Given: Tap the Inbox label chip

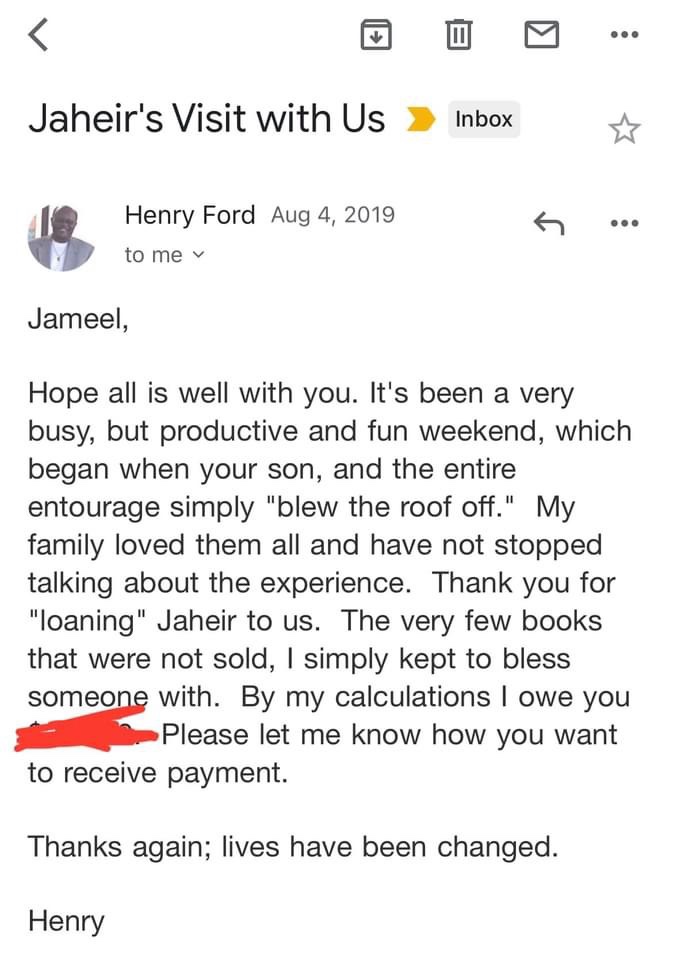Looking at the screenshot, I should (484, 120).
